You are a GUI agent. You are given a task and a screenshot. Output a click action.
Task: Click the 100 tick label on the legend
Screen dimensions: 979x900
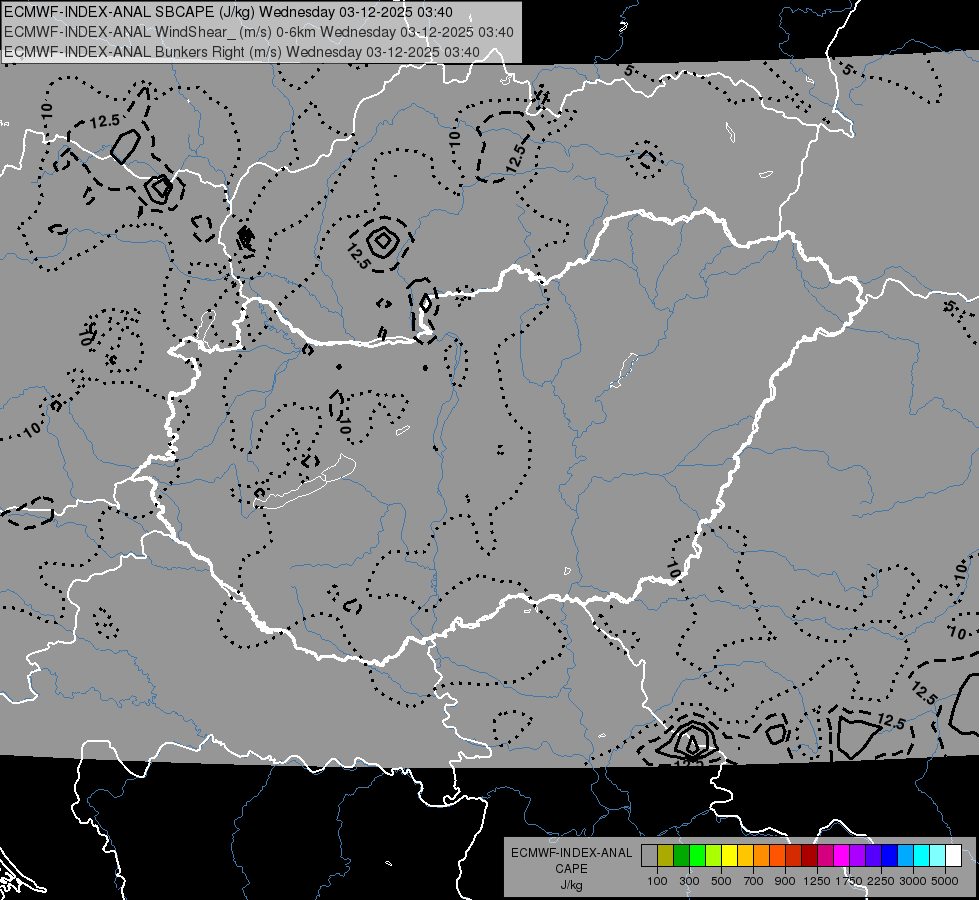click(x=657, y=881)
